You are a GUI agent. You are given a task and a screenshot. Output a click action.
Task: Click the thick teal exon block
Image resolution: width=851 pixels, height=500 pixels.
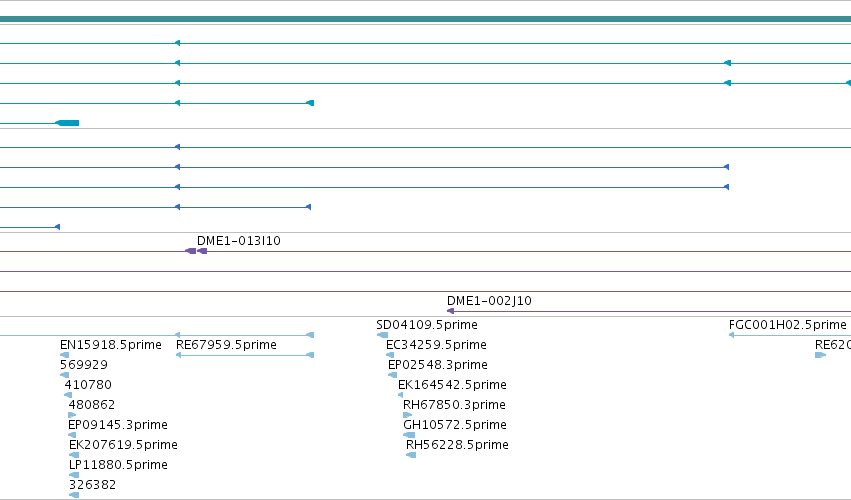coord(68,123)
